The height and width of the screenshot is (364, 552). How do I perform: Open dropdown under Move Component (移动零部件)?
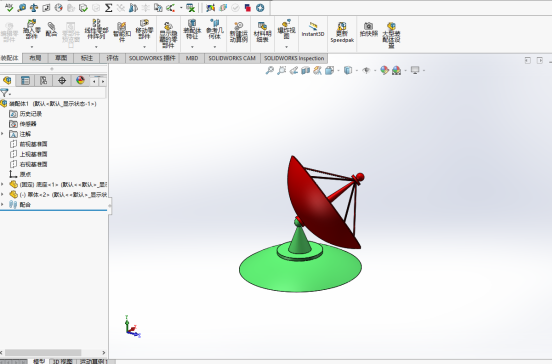(144, 47)
